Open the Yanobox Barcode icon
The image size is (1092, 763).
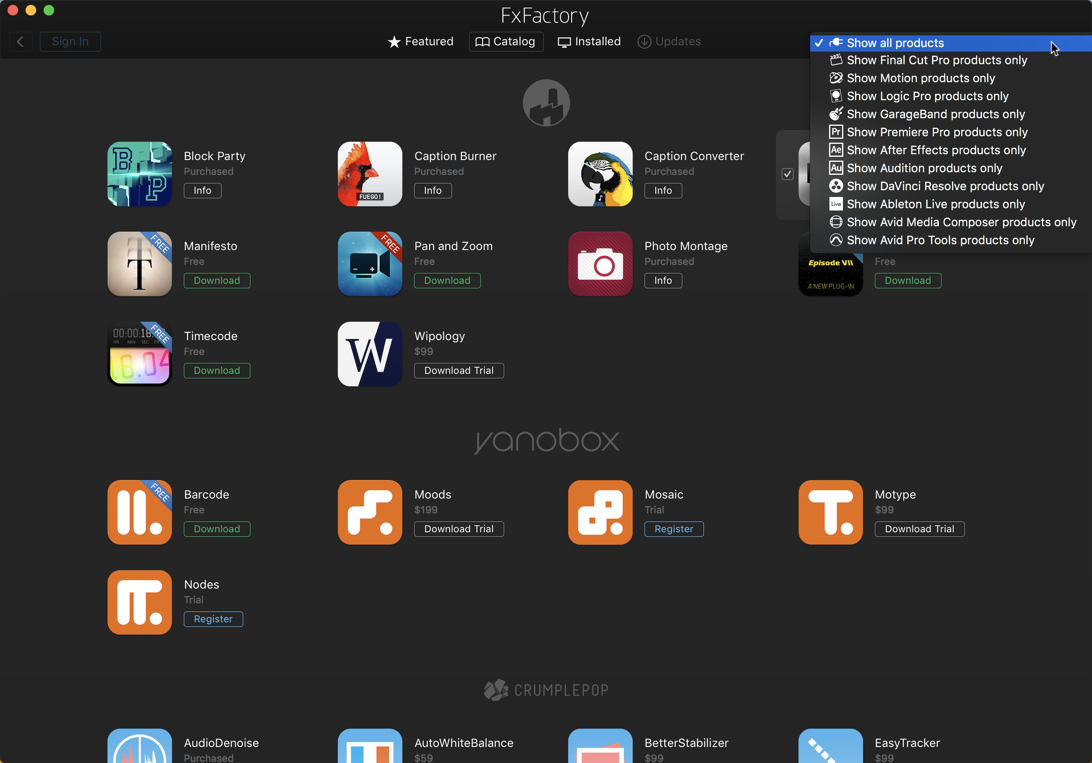(139, 512)
